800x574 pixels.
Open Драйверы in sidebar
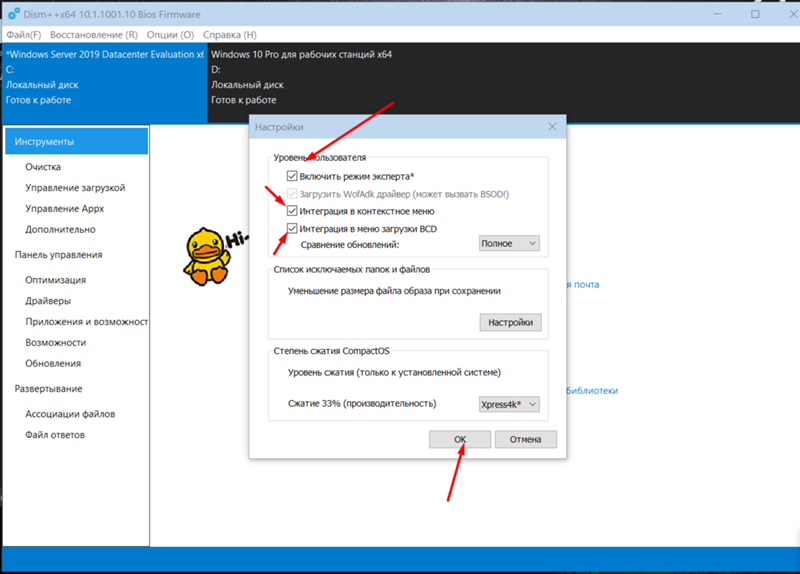tap(48, 301)
